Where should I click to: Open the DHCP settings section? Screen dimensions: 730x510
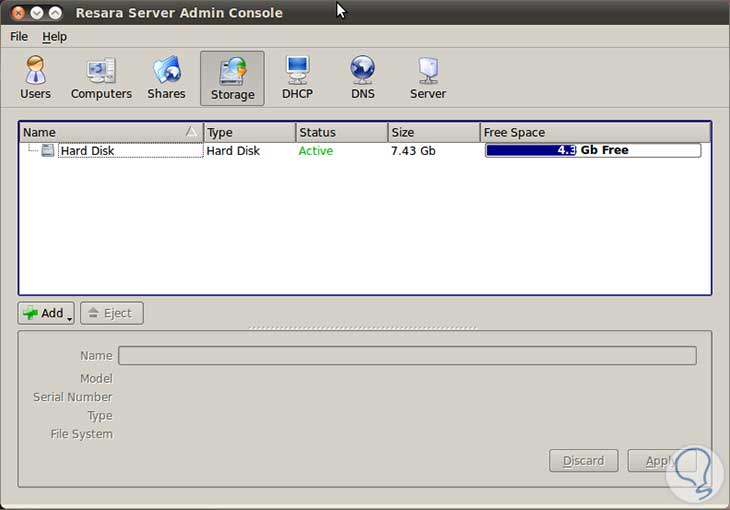point(297,78)
